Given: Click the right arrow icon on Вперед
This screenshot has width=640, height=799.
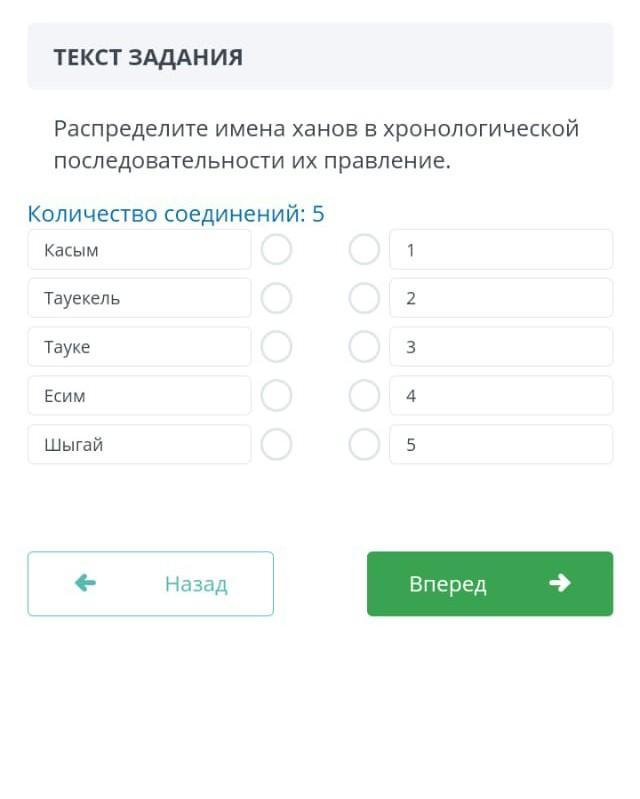Looking at the screenshot, I should coord(560,582).
